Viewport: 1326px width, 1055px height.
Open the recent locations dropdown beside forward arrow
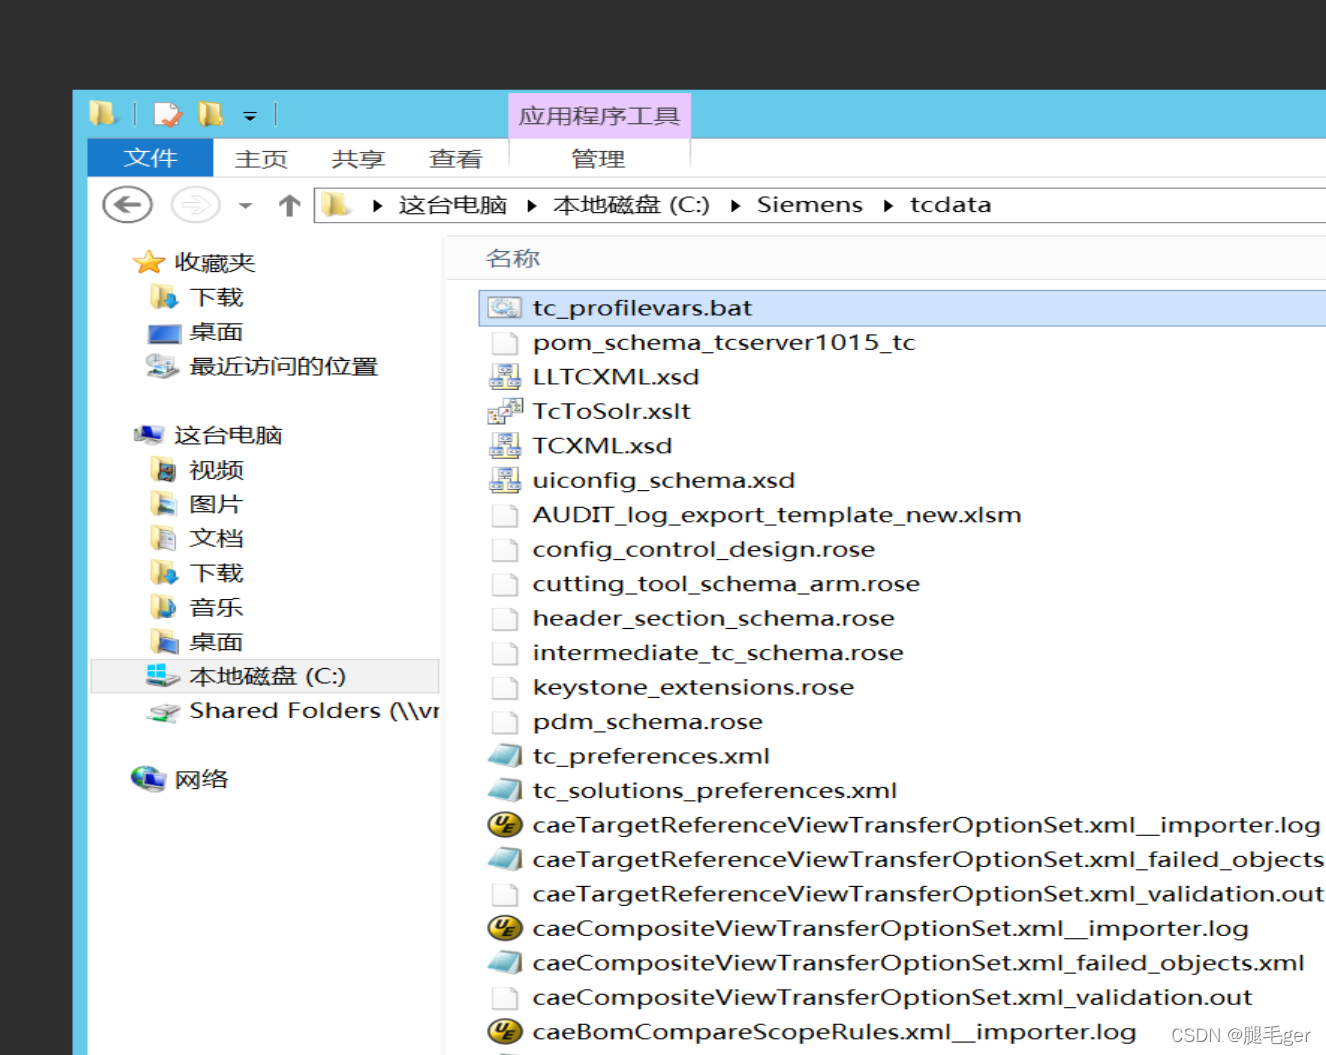click(x=245, y=204)
